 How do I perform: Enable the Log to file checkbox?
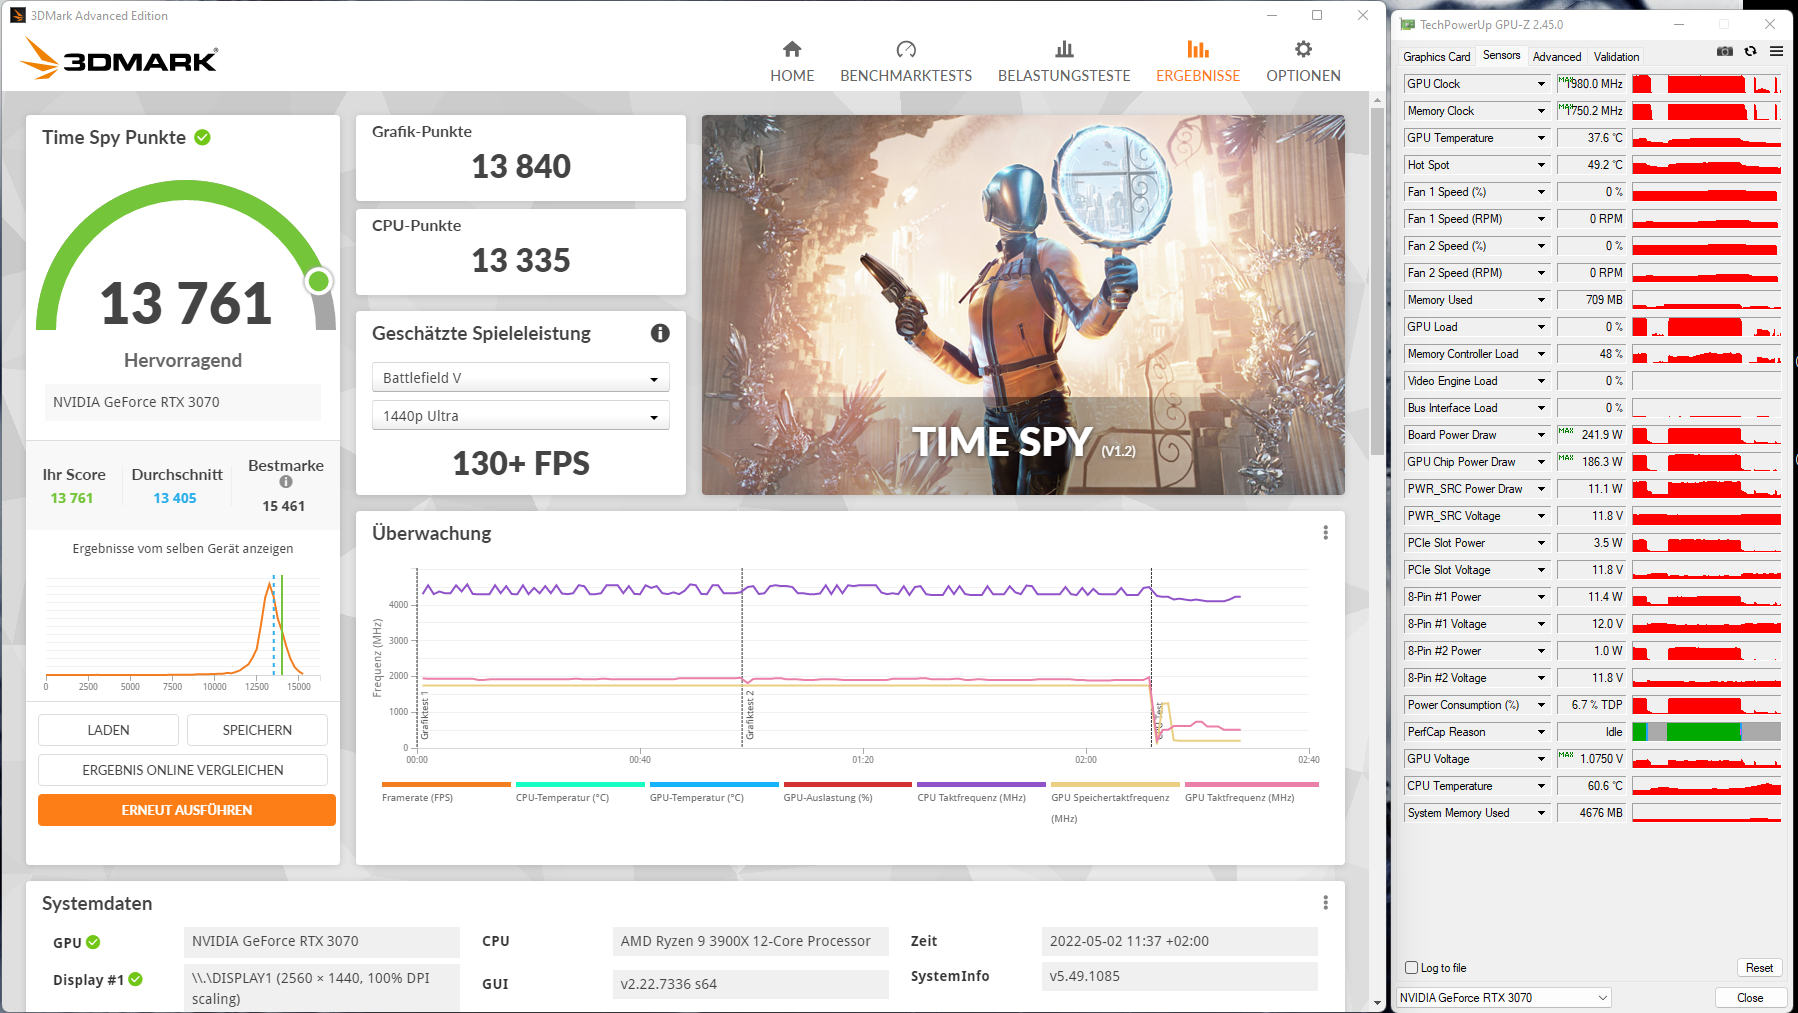[x=1412, y=967]
